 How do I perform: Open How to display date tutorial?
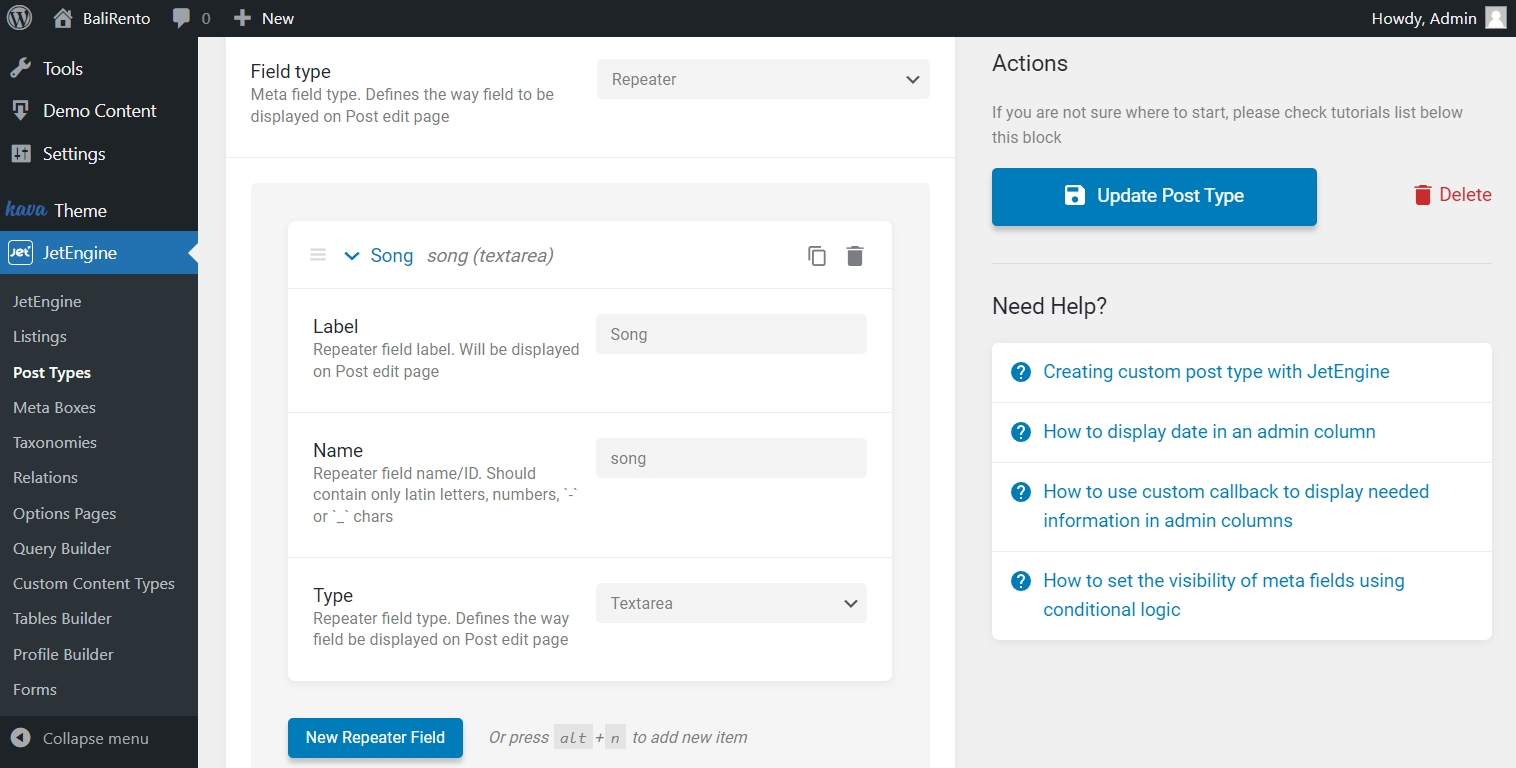(x=1209, y=432)
